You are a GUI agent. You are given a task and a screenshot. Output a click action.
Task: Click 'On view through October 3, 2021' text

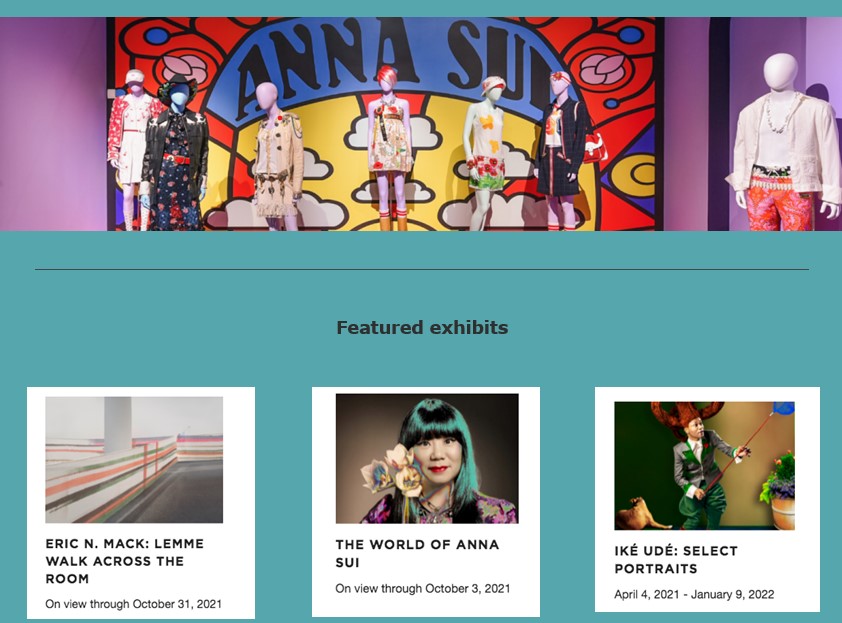coord(423,589)
